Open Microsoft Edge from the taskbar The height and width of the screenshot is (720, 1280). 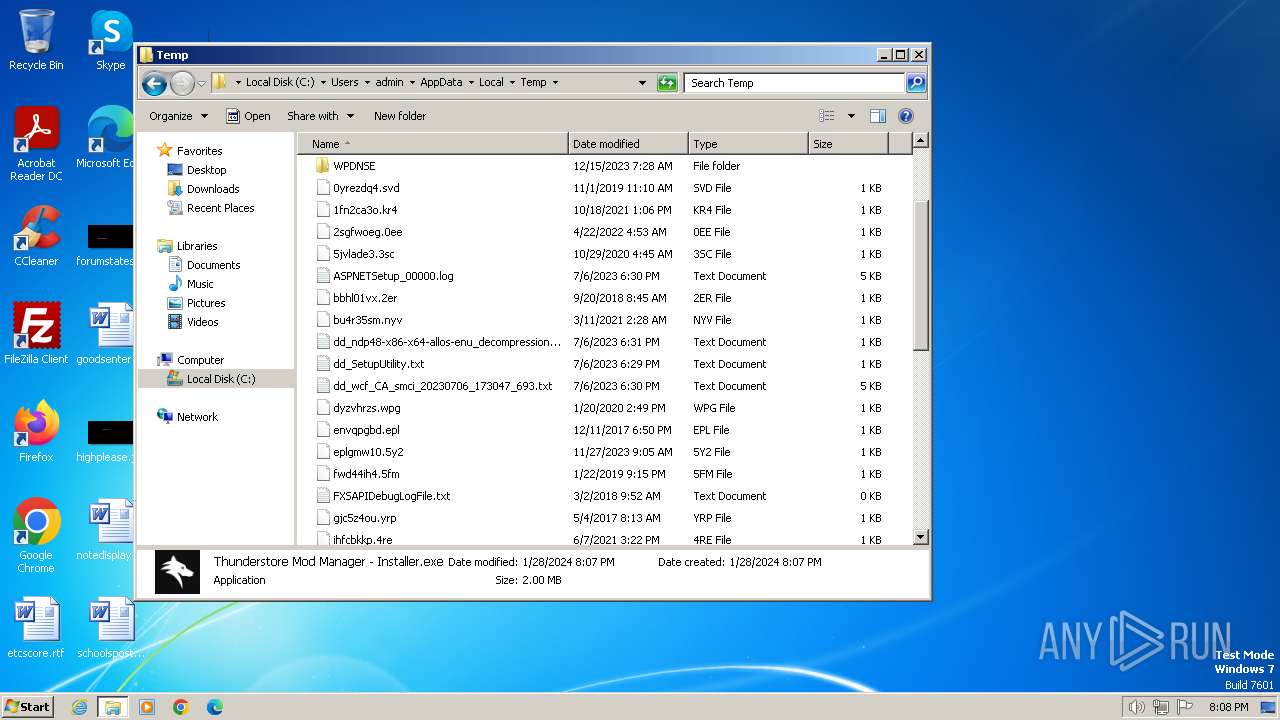point(214,707)
